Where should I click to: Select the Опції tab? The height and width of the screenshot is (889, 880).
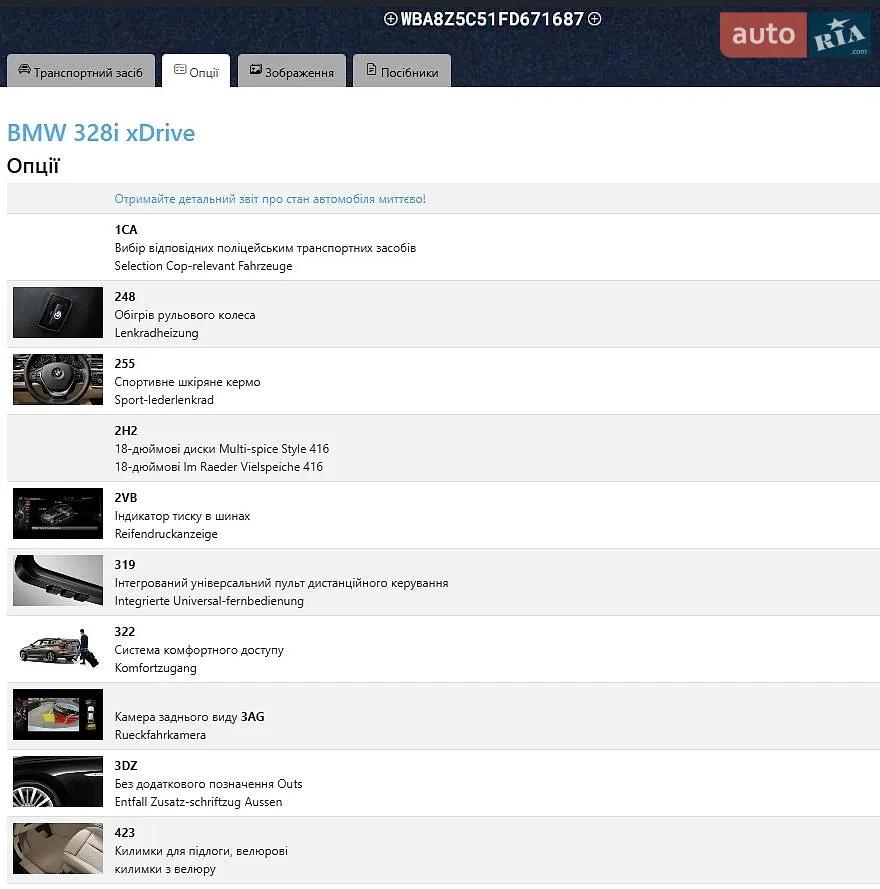pyautogui.click(x=196, y=71)
